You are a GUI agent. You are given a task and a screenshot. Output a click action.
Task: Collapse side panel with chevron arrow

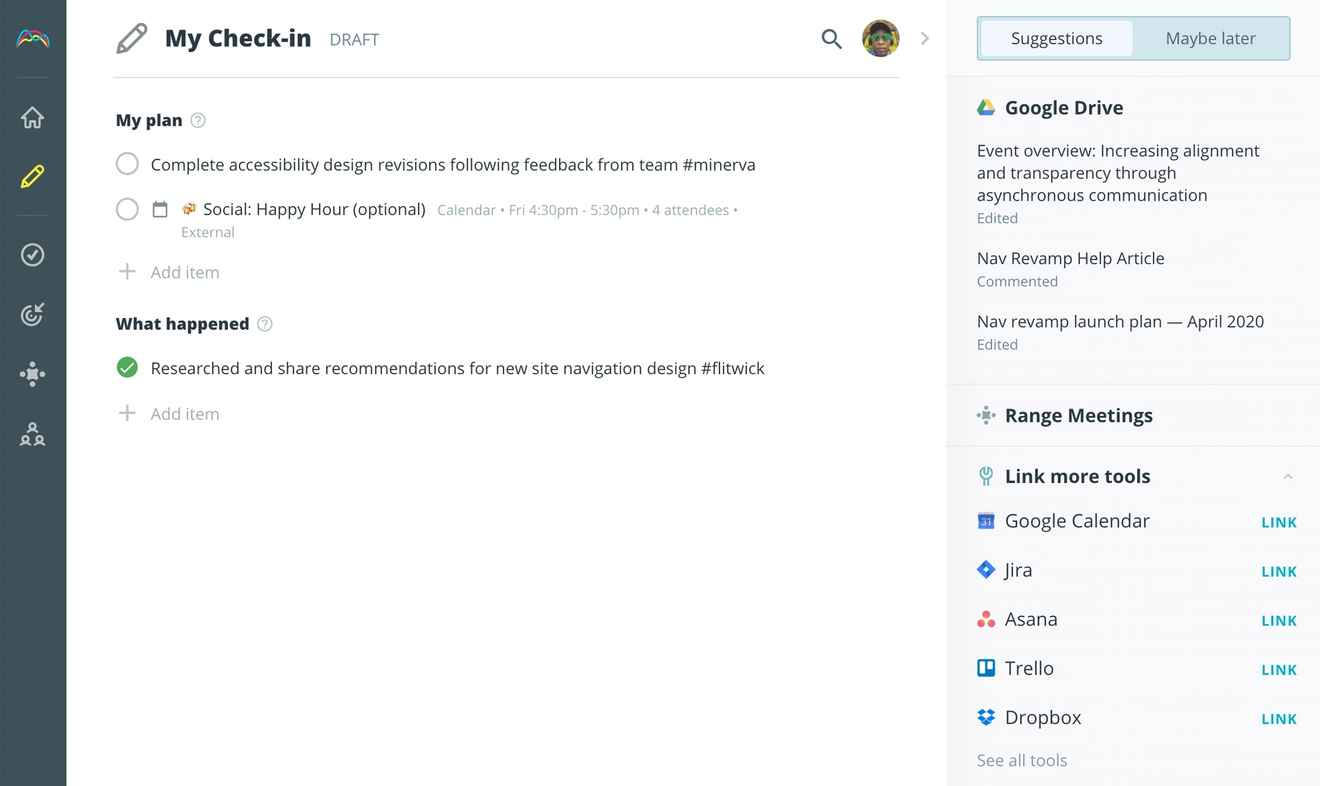925,39
